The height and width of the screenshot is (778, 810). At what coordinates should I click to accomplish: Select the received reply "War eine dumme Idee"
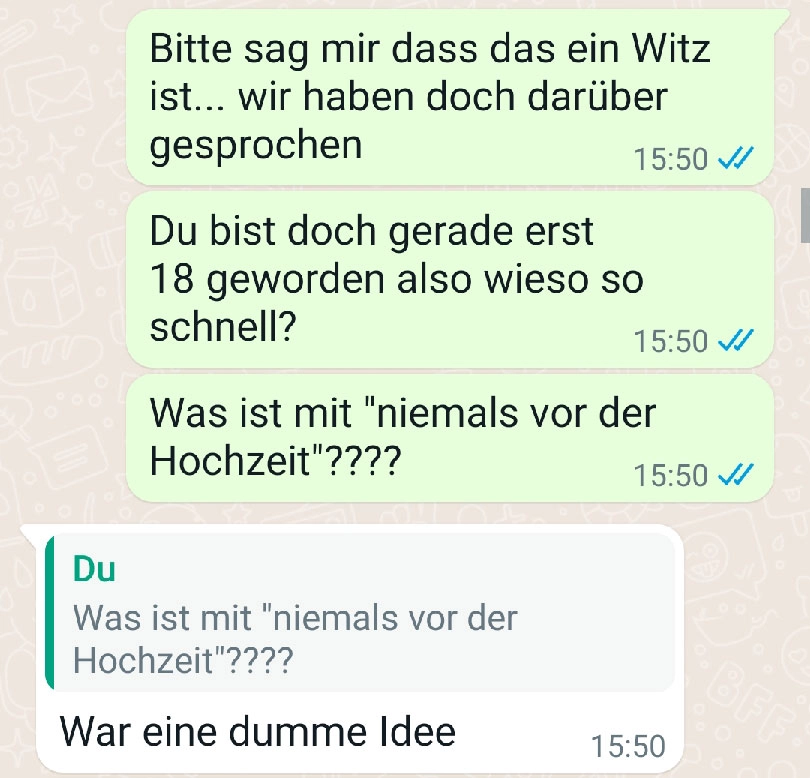(x=360, y=649)
